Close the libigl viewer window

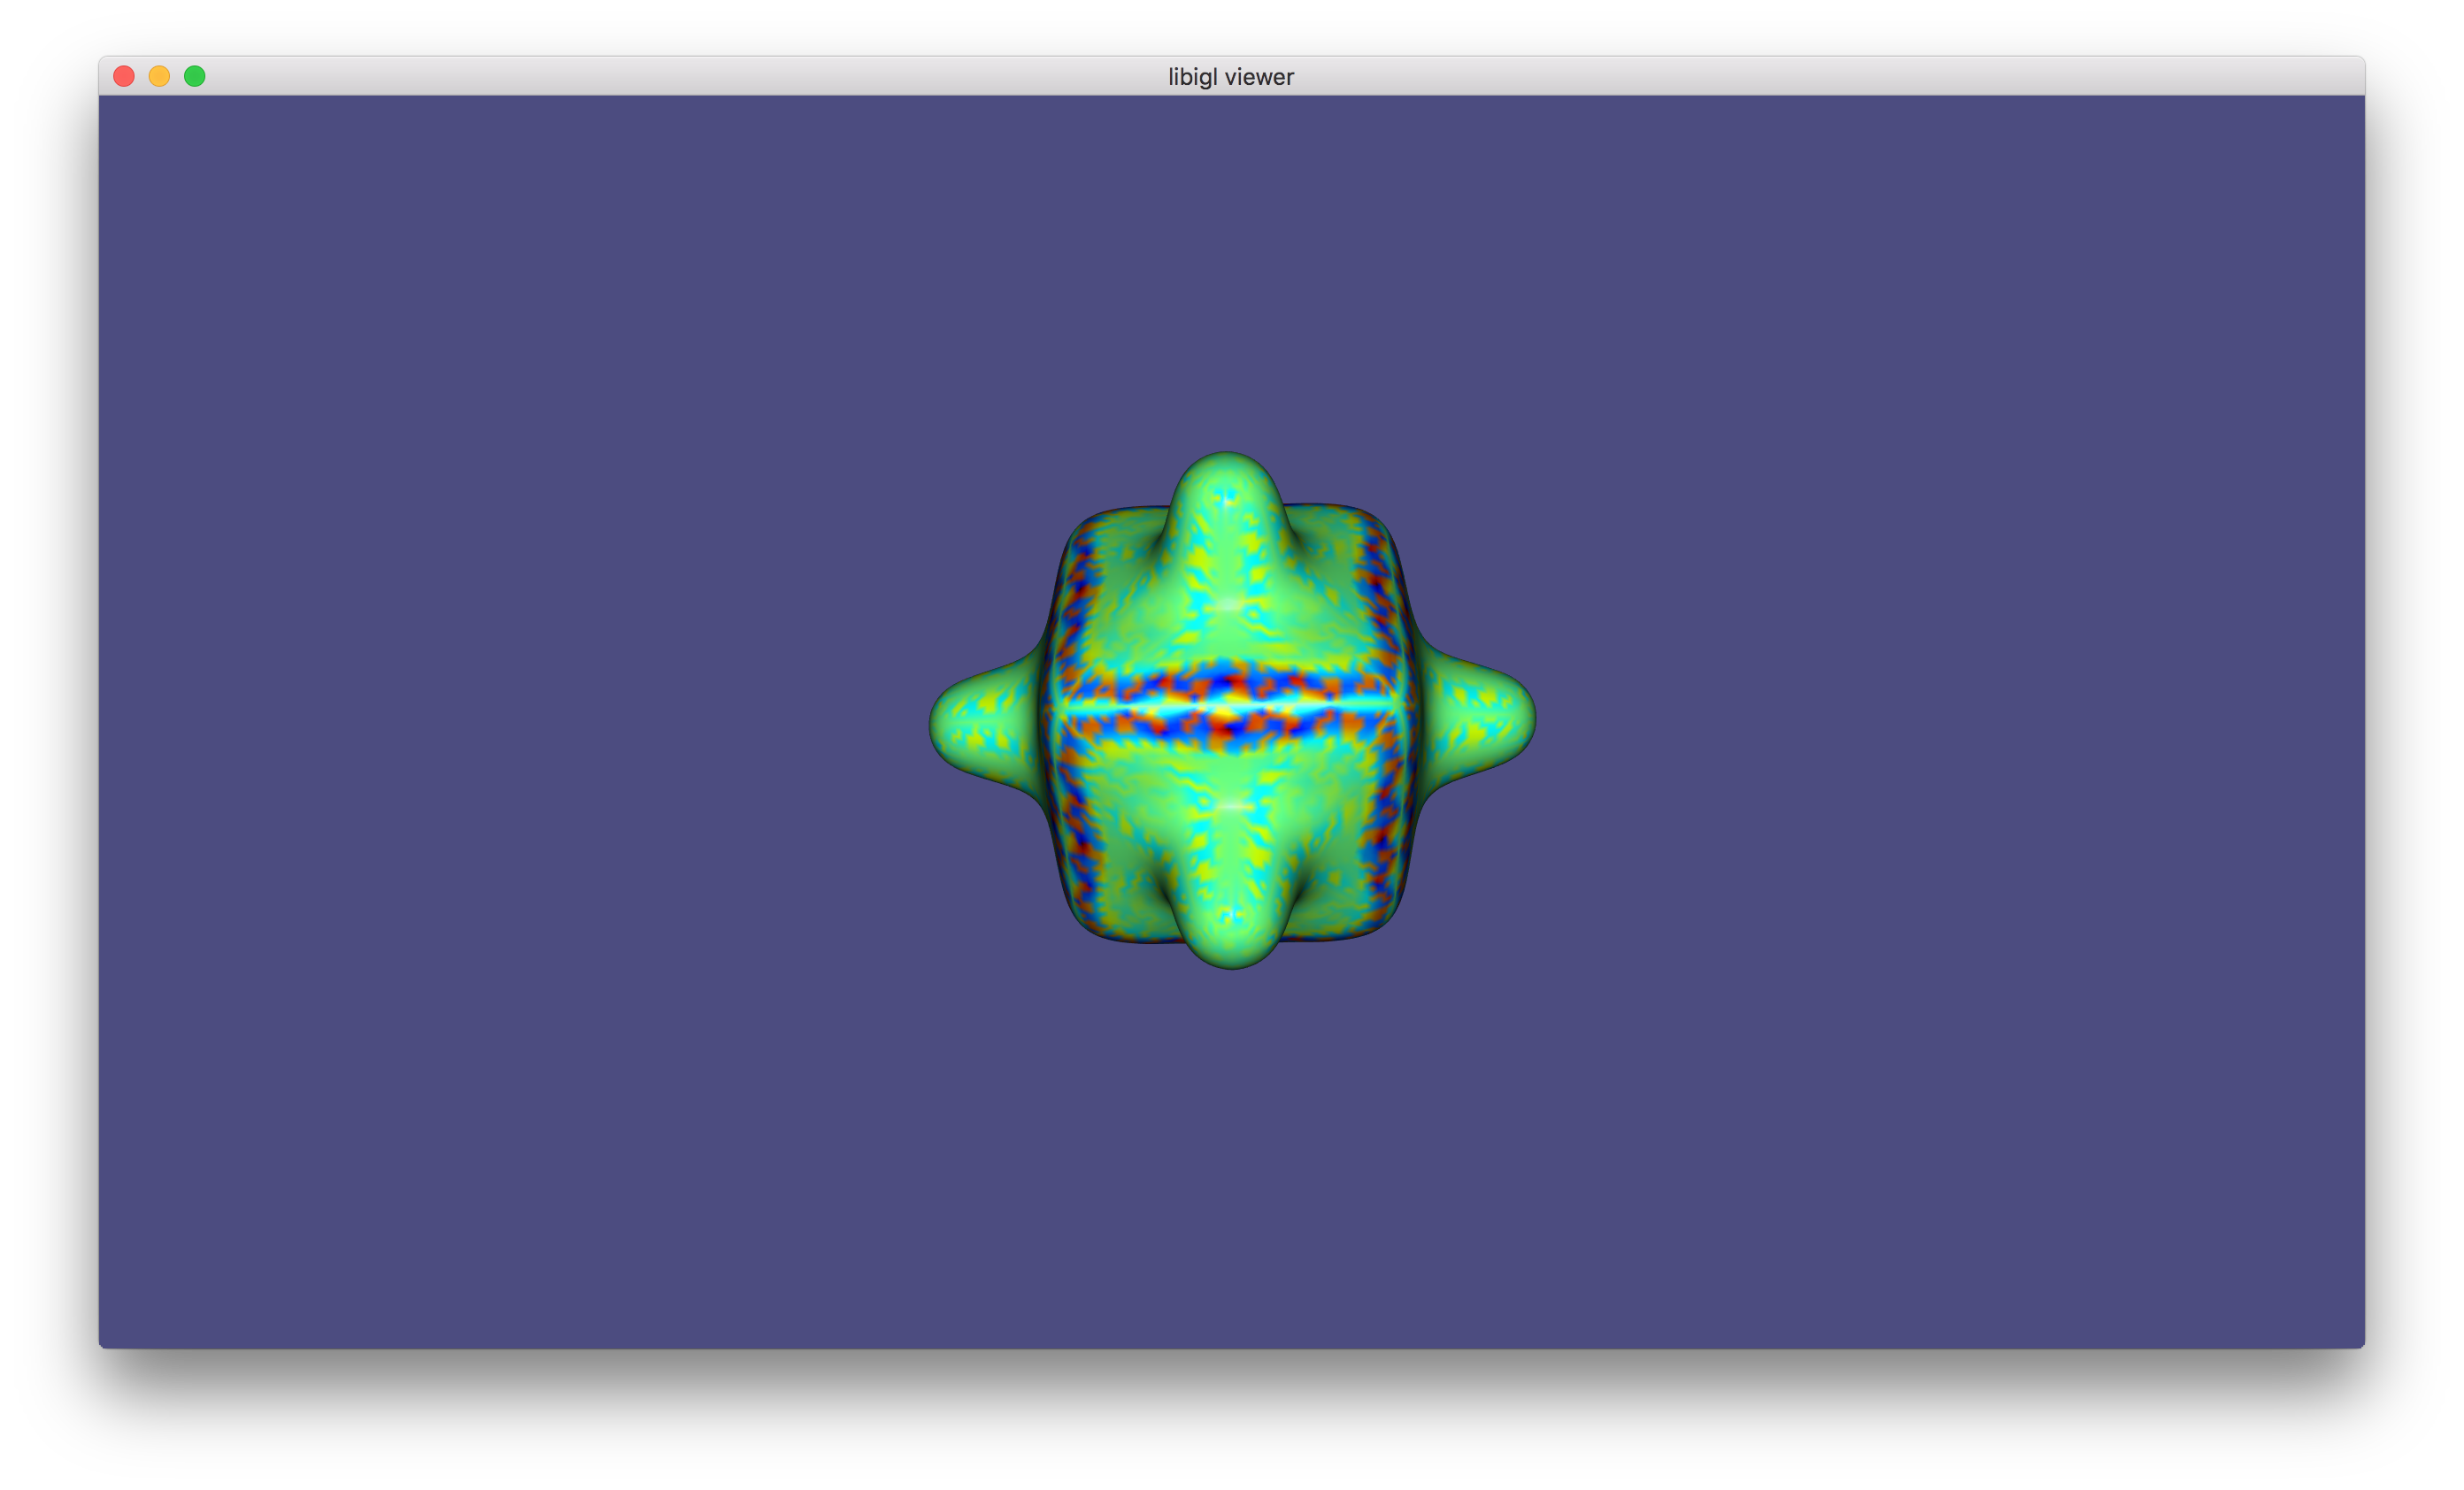(x=124, y=77)
